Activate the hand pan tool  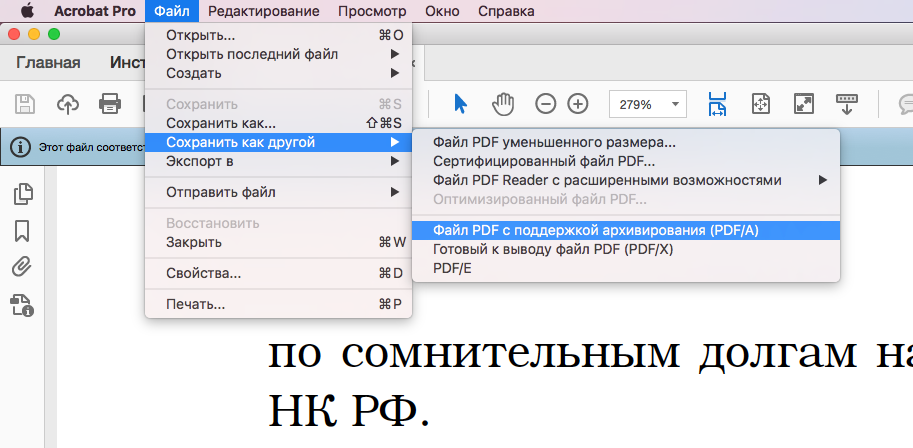click(x=503, y=104)
